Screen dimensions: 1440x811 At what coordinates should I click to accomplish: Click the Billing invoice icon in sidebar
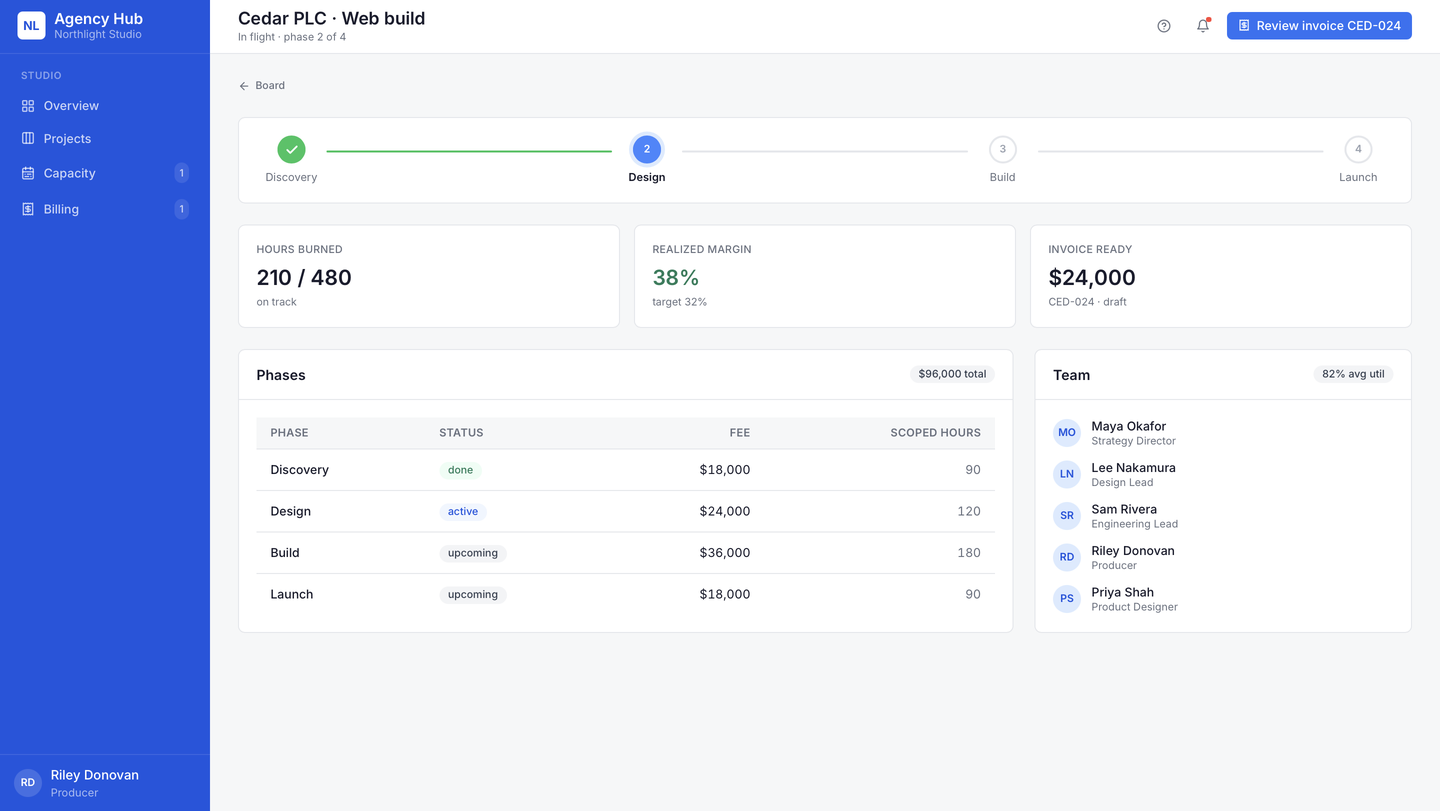pos(28,209)
